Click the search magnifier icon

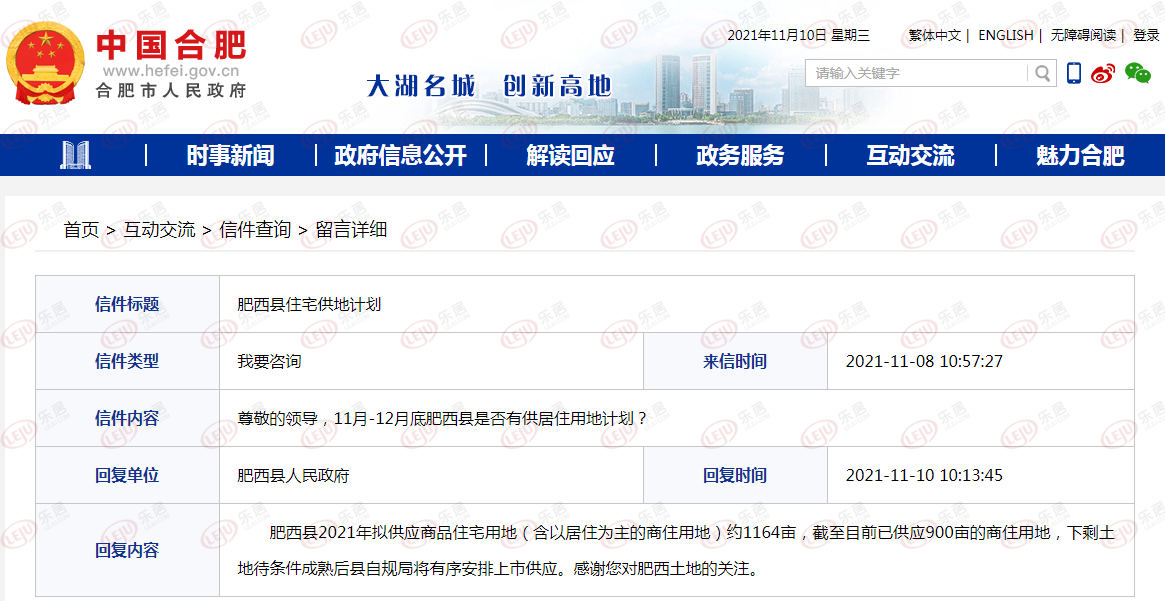coord(1042,73)
